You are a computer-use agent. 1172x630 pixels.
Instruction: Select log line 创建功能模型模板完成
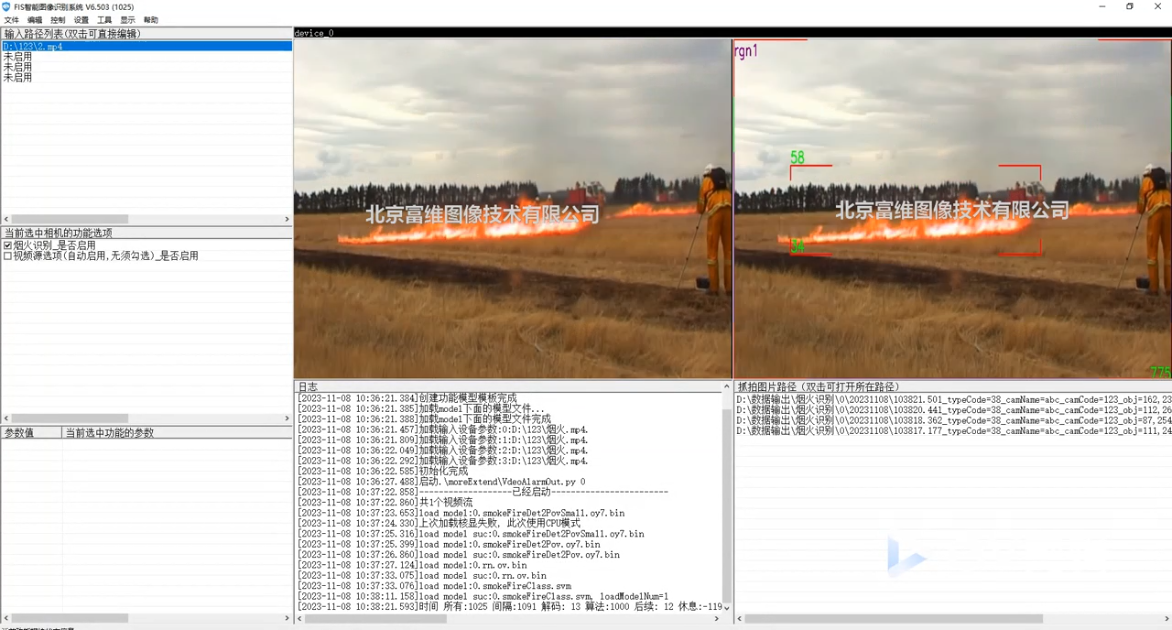pos(407,398)
